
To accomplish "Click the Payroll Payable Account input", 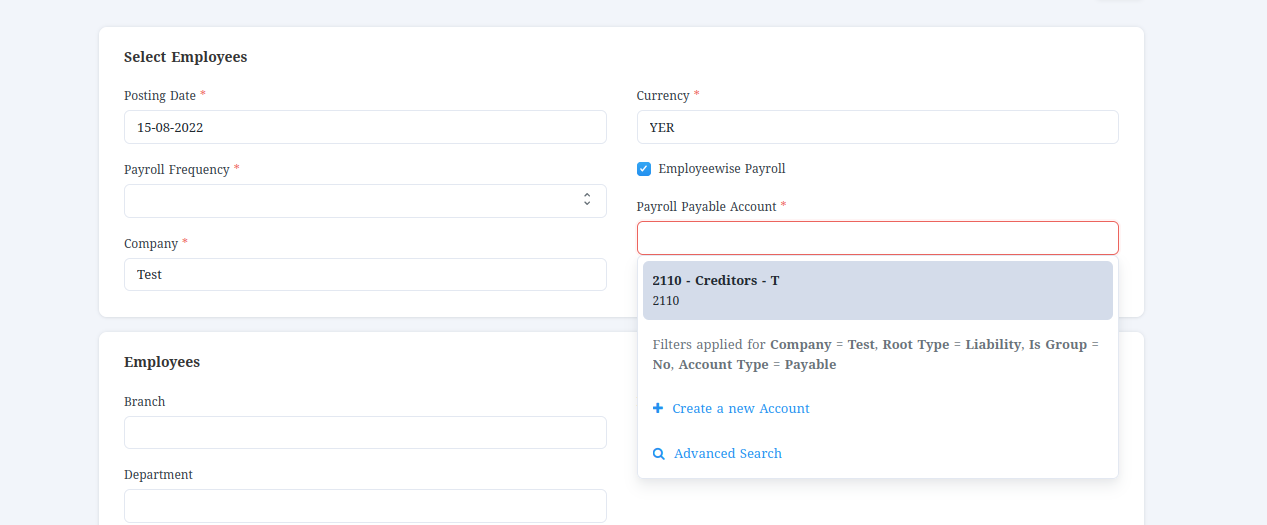I will (877, 238).
